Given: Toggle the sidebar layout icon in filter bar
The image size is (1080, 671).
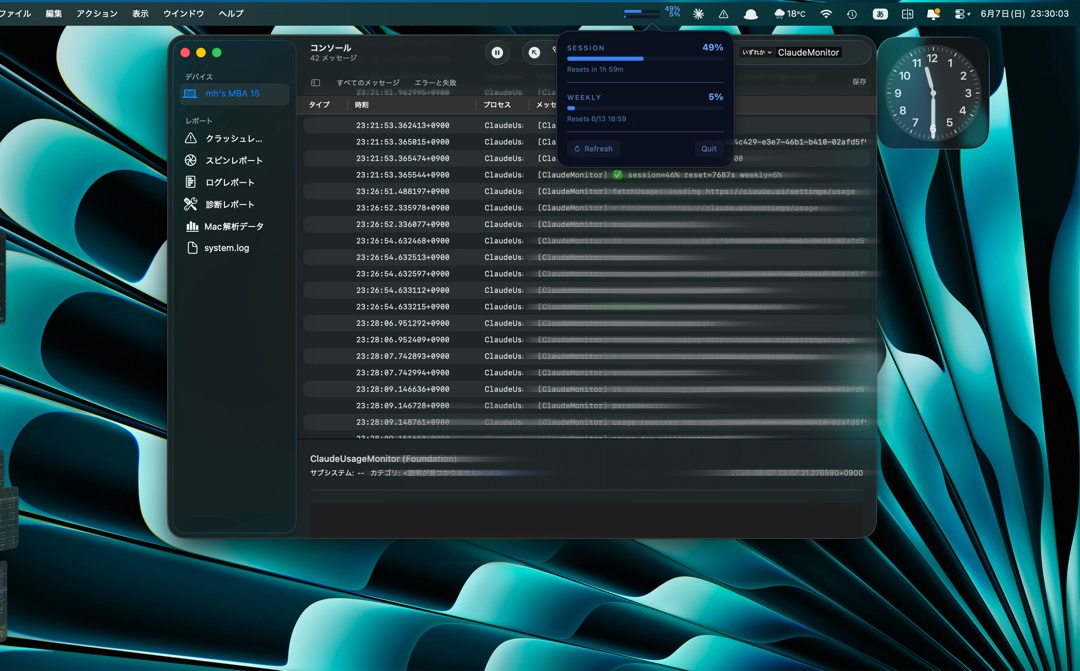Looking at the screenshot, I should (315, 83).
